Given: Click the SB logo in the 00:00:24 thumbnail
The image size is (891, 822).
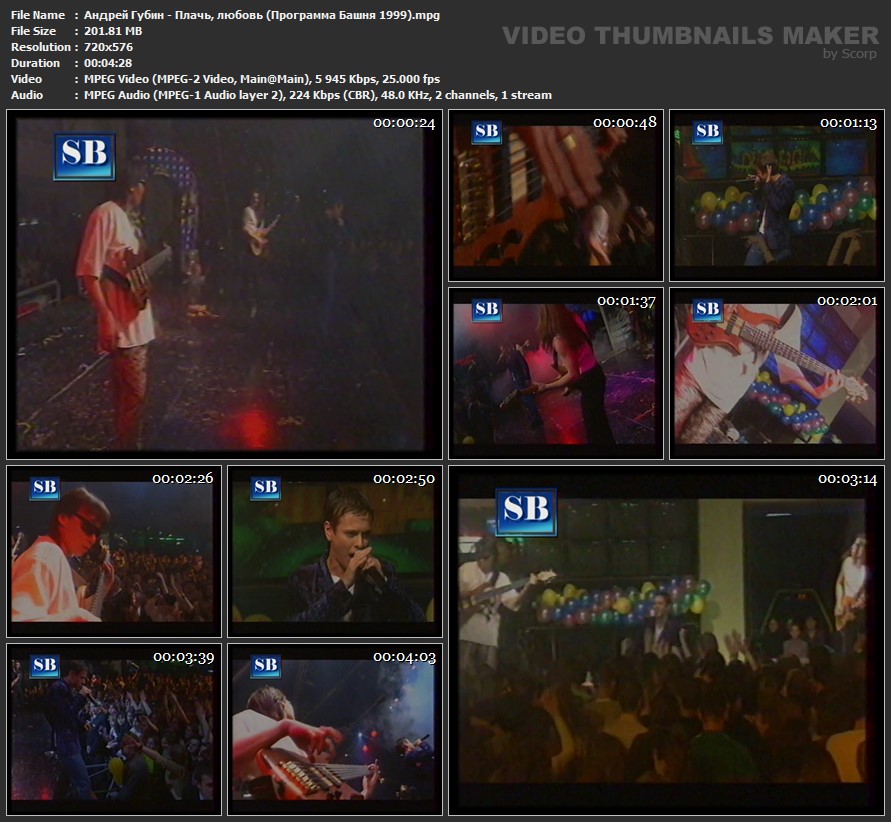Looking at the screenshot, I should coord(84,156).
